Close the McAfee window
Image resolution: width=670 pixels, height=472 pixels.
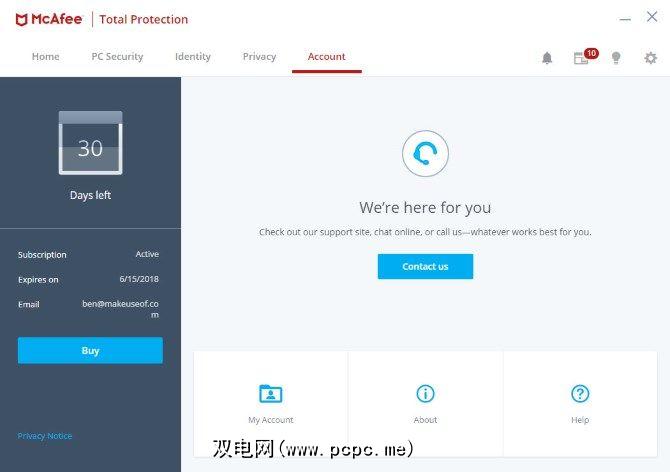(652, 17)
